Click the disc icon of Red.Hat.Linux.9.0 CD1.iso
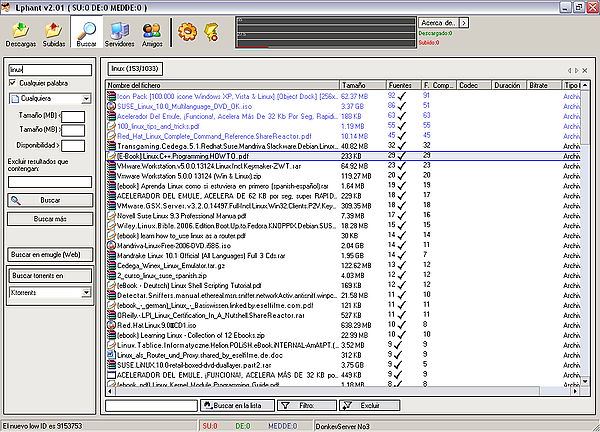Screen dimensions: 600x432 111,325
